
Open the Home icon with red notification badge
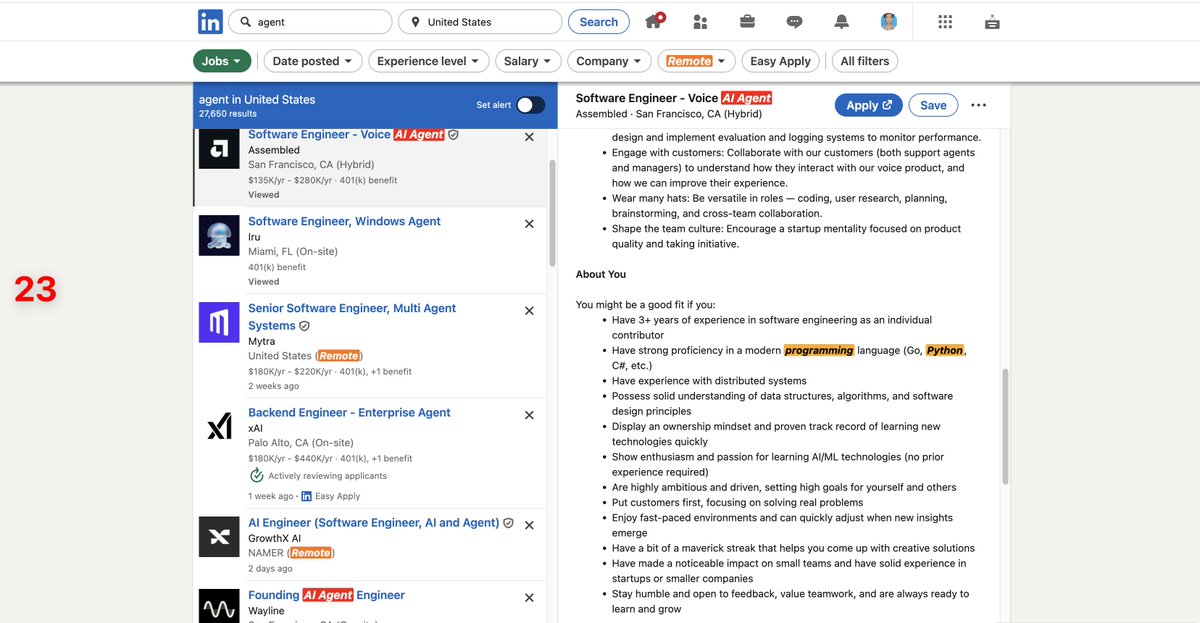[655, 21]
